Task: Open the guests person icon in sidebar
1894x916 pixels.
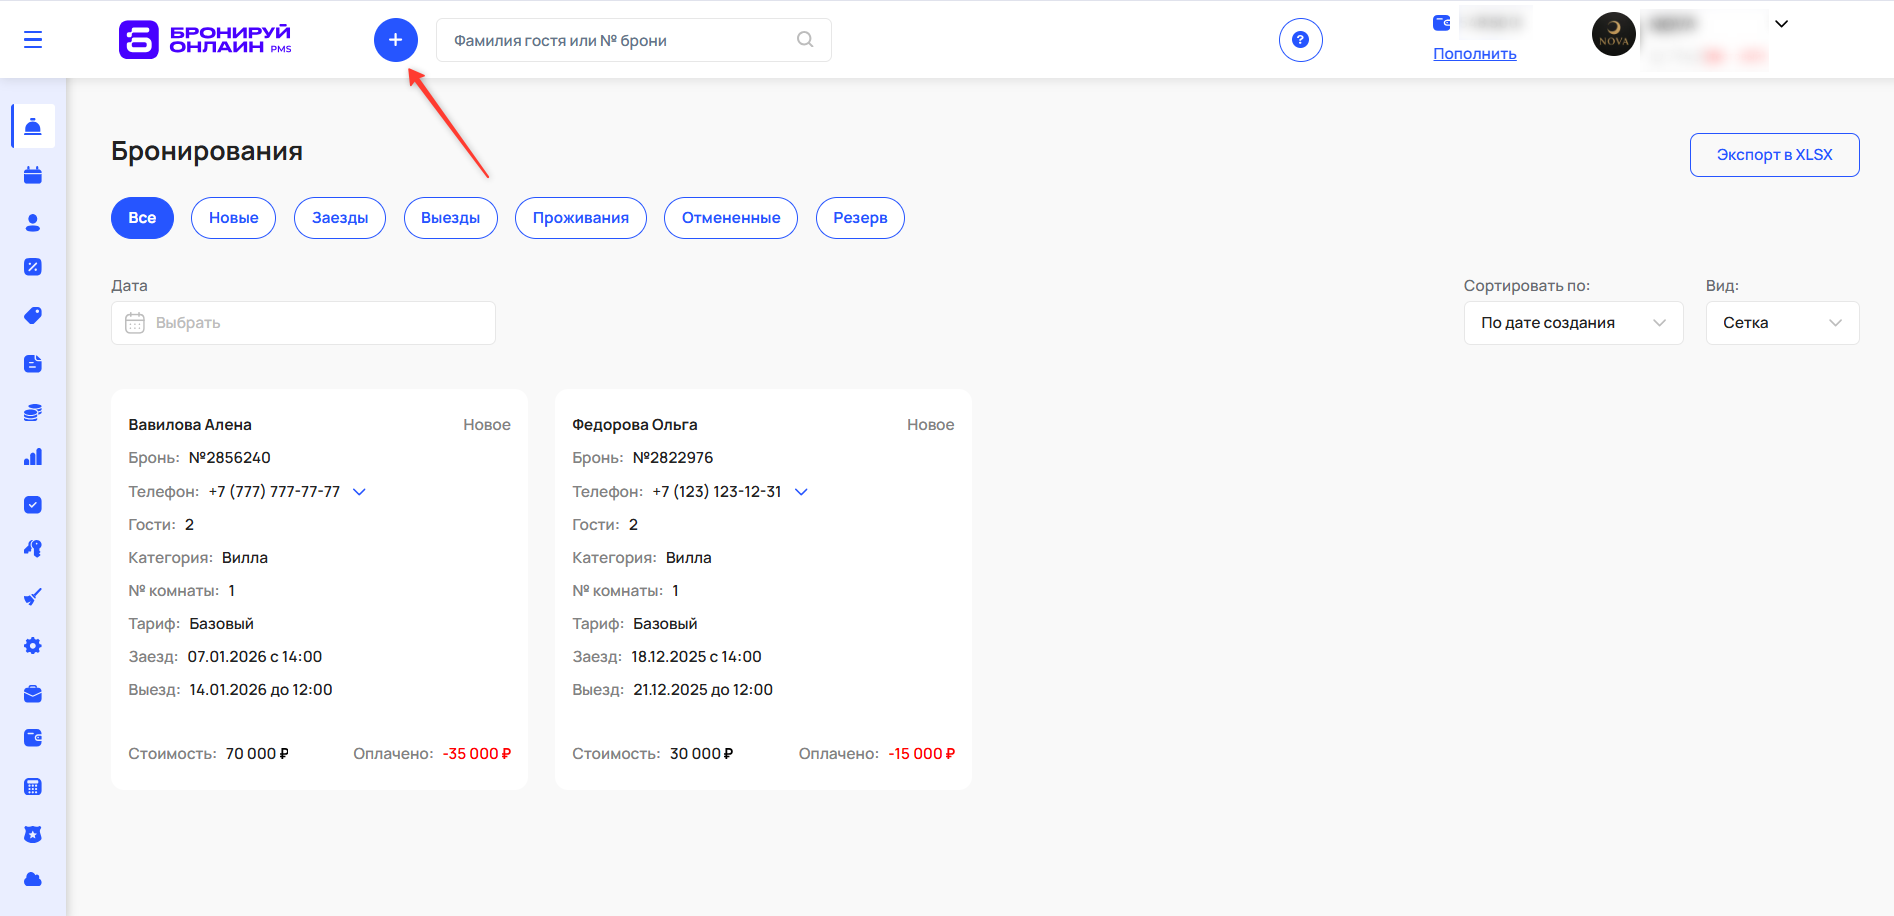Action: click(33, 222)
